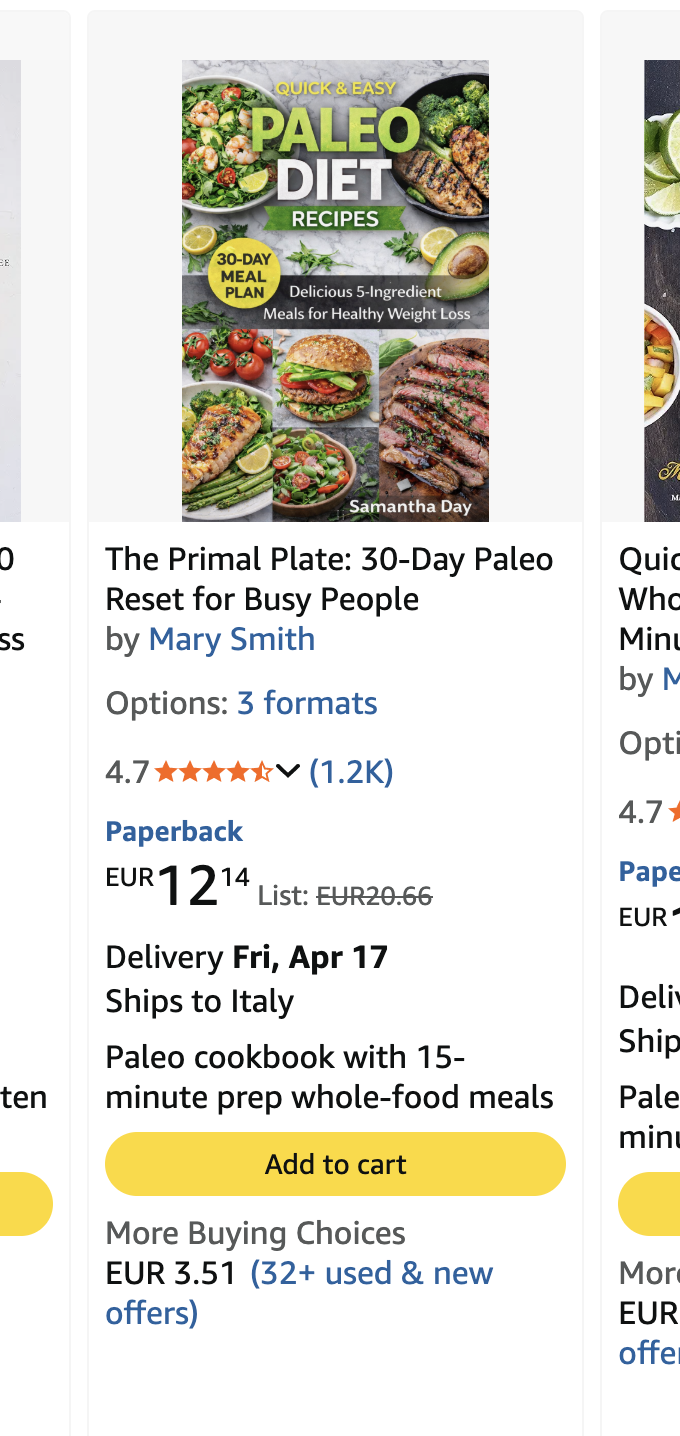This screenshot has height=1436, width=680.
Task: Expand the 3 formats options list
Action: (307, 703)
